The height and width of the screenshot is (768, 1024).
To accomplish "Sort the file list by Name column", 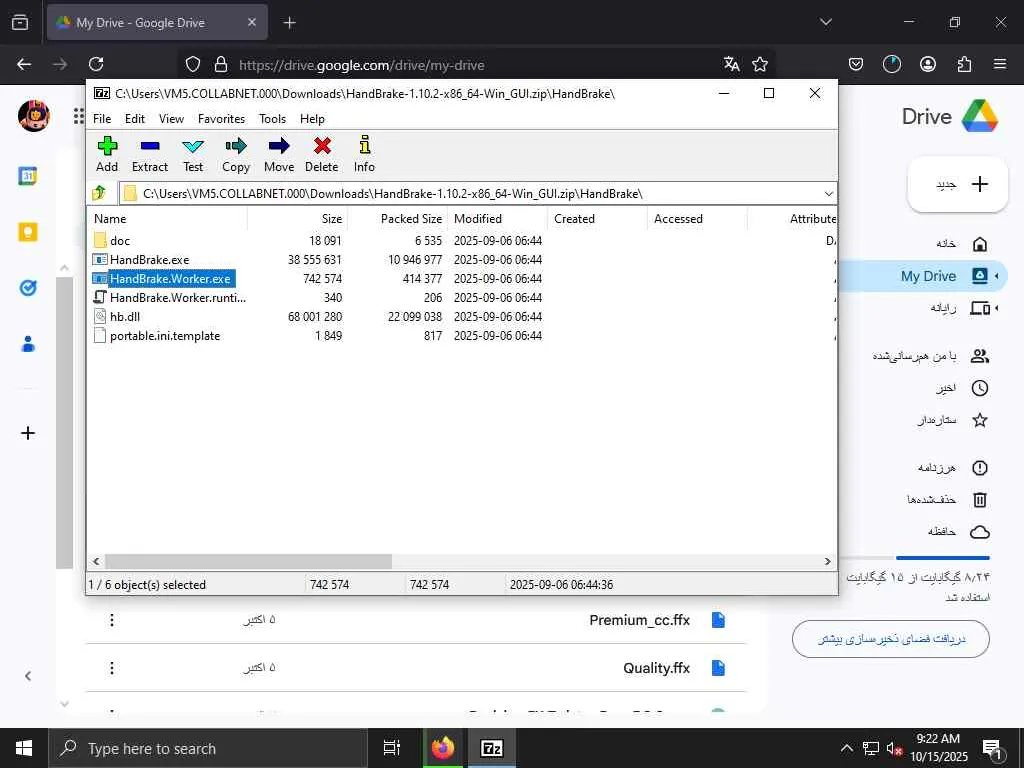I will tap(167, 219).
